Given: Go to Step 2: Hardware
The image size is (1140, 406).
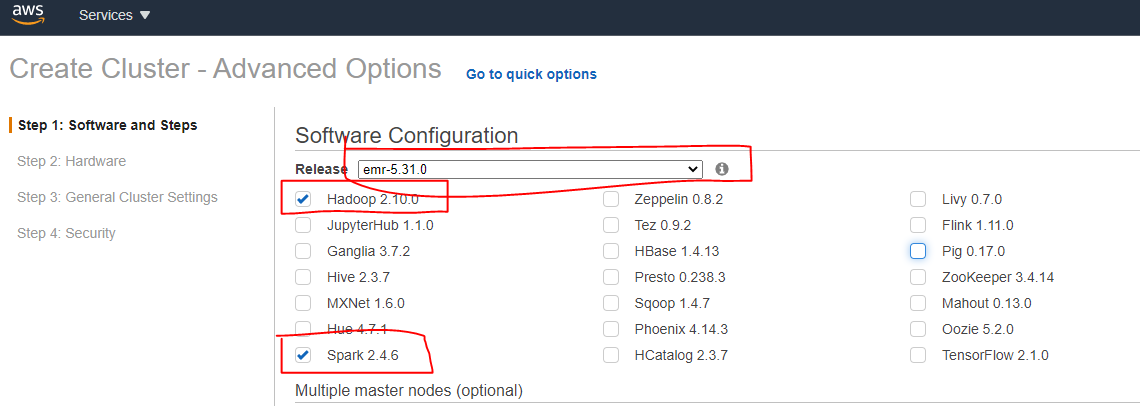Looking at the screenshot, I should click(x=71, y=161).
